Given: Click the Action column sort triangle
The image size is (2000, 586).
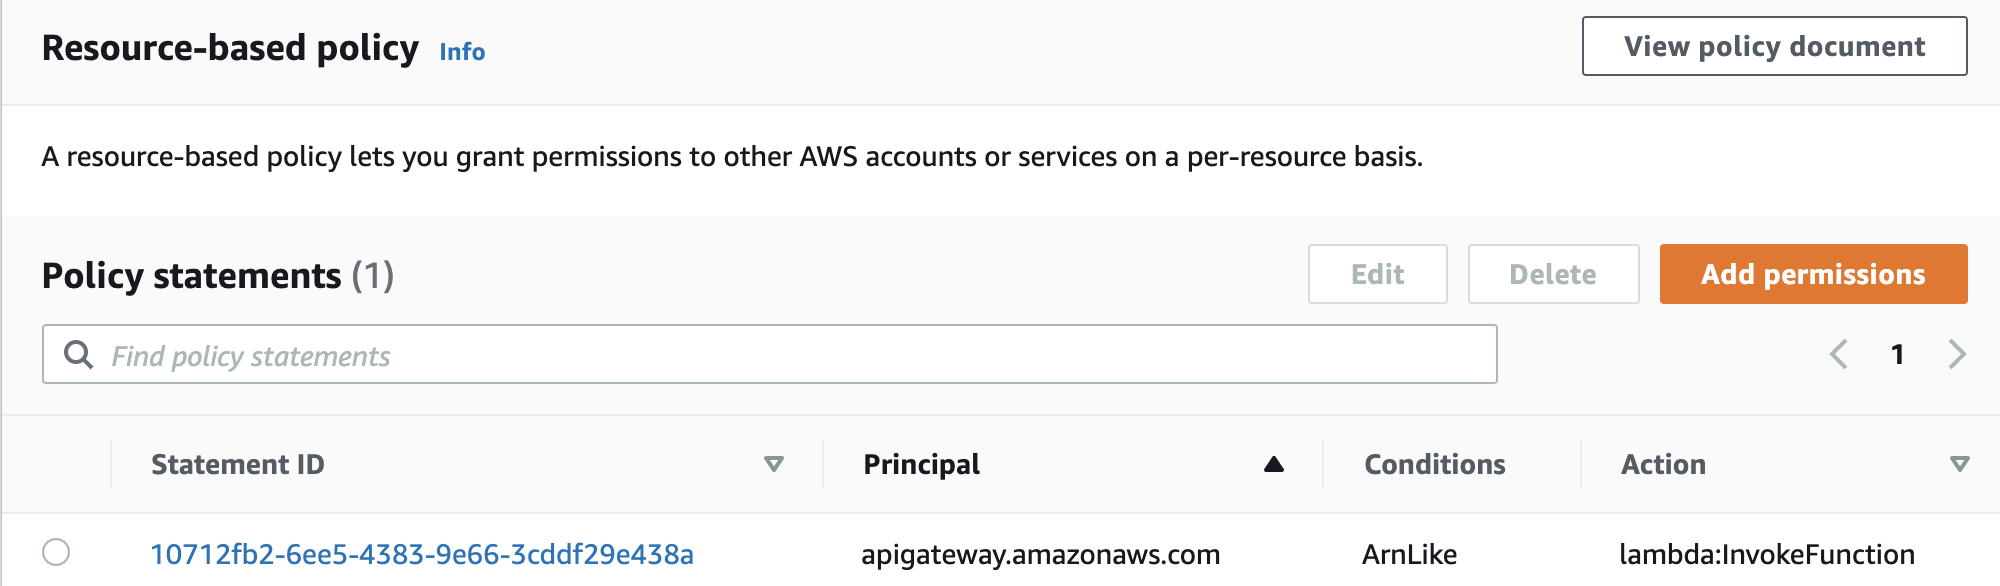Looking at the screenshot, I should [x=1959, y=464].
